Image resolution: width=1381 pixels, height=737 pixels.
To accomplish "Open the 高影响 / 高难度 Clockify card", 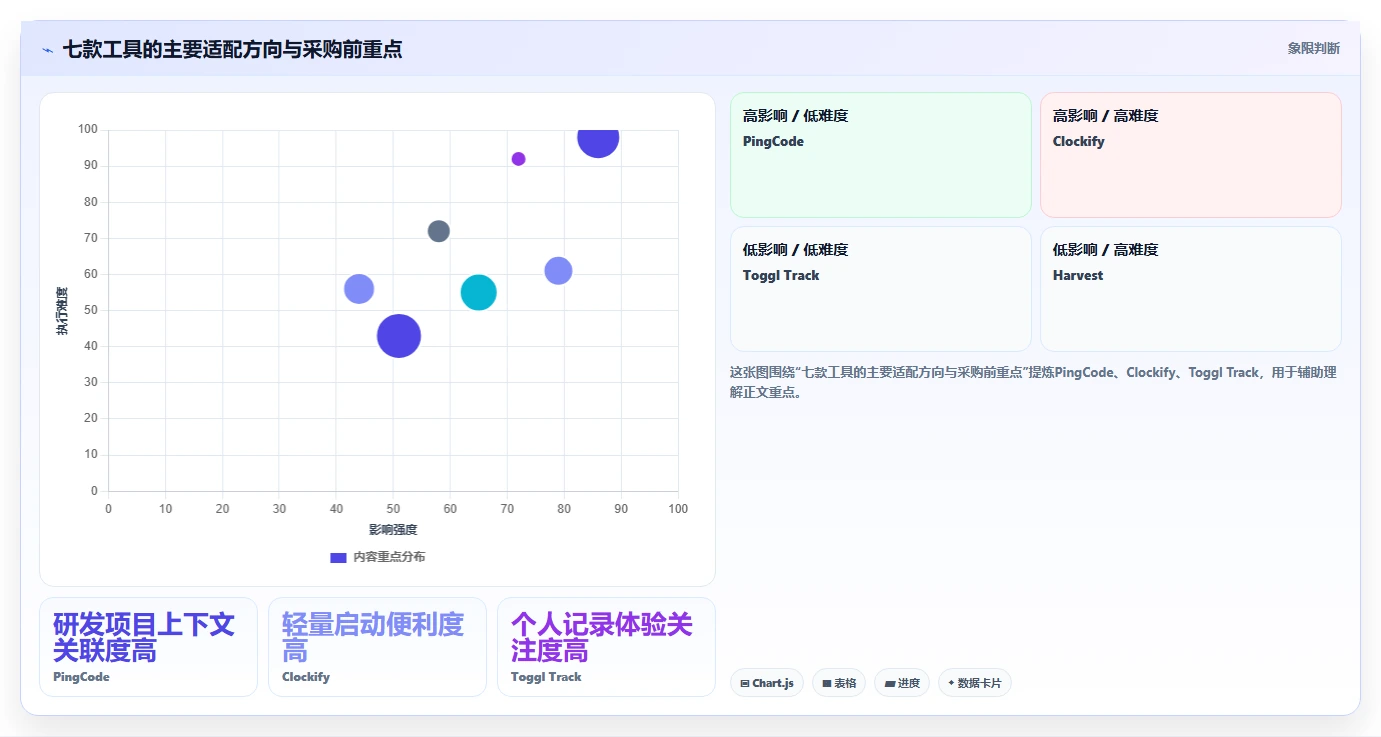I will [1191, 155].
